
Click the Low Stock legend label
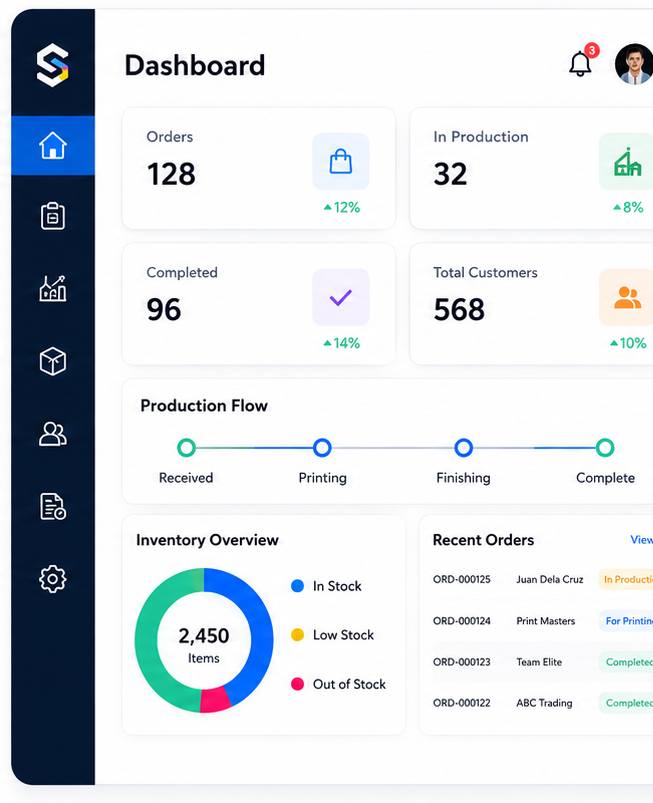point(343,635)
